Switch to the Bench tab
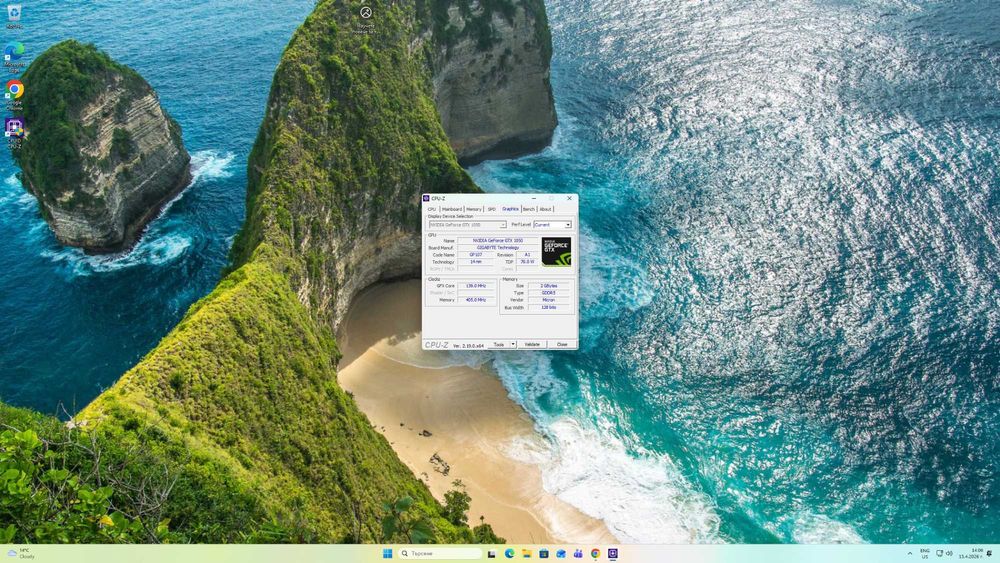This screenshot has width=1000, height=563. point(529,209)
